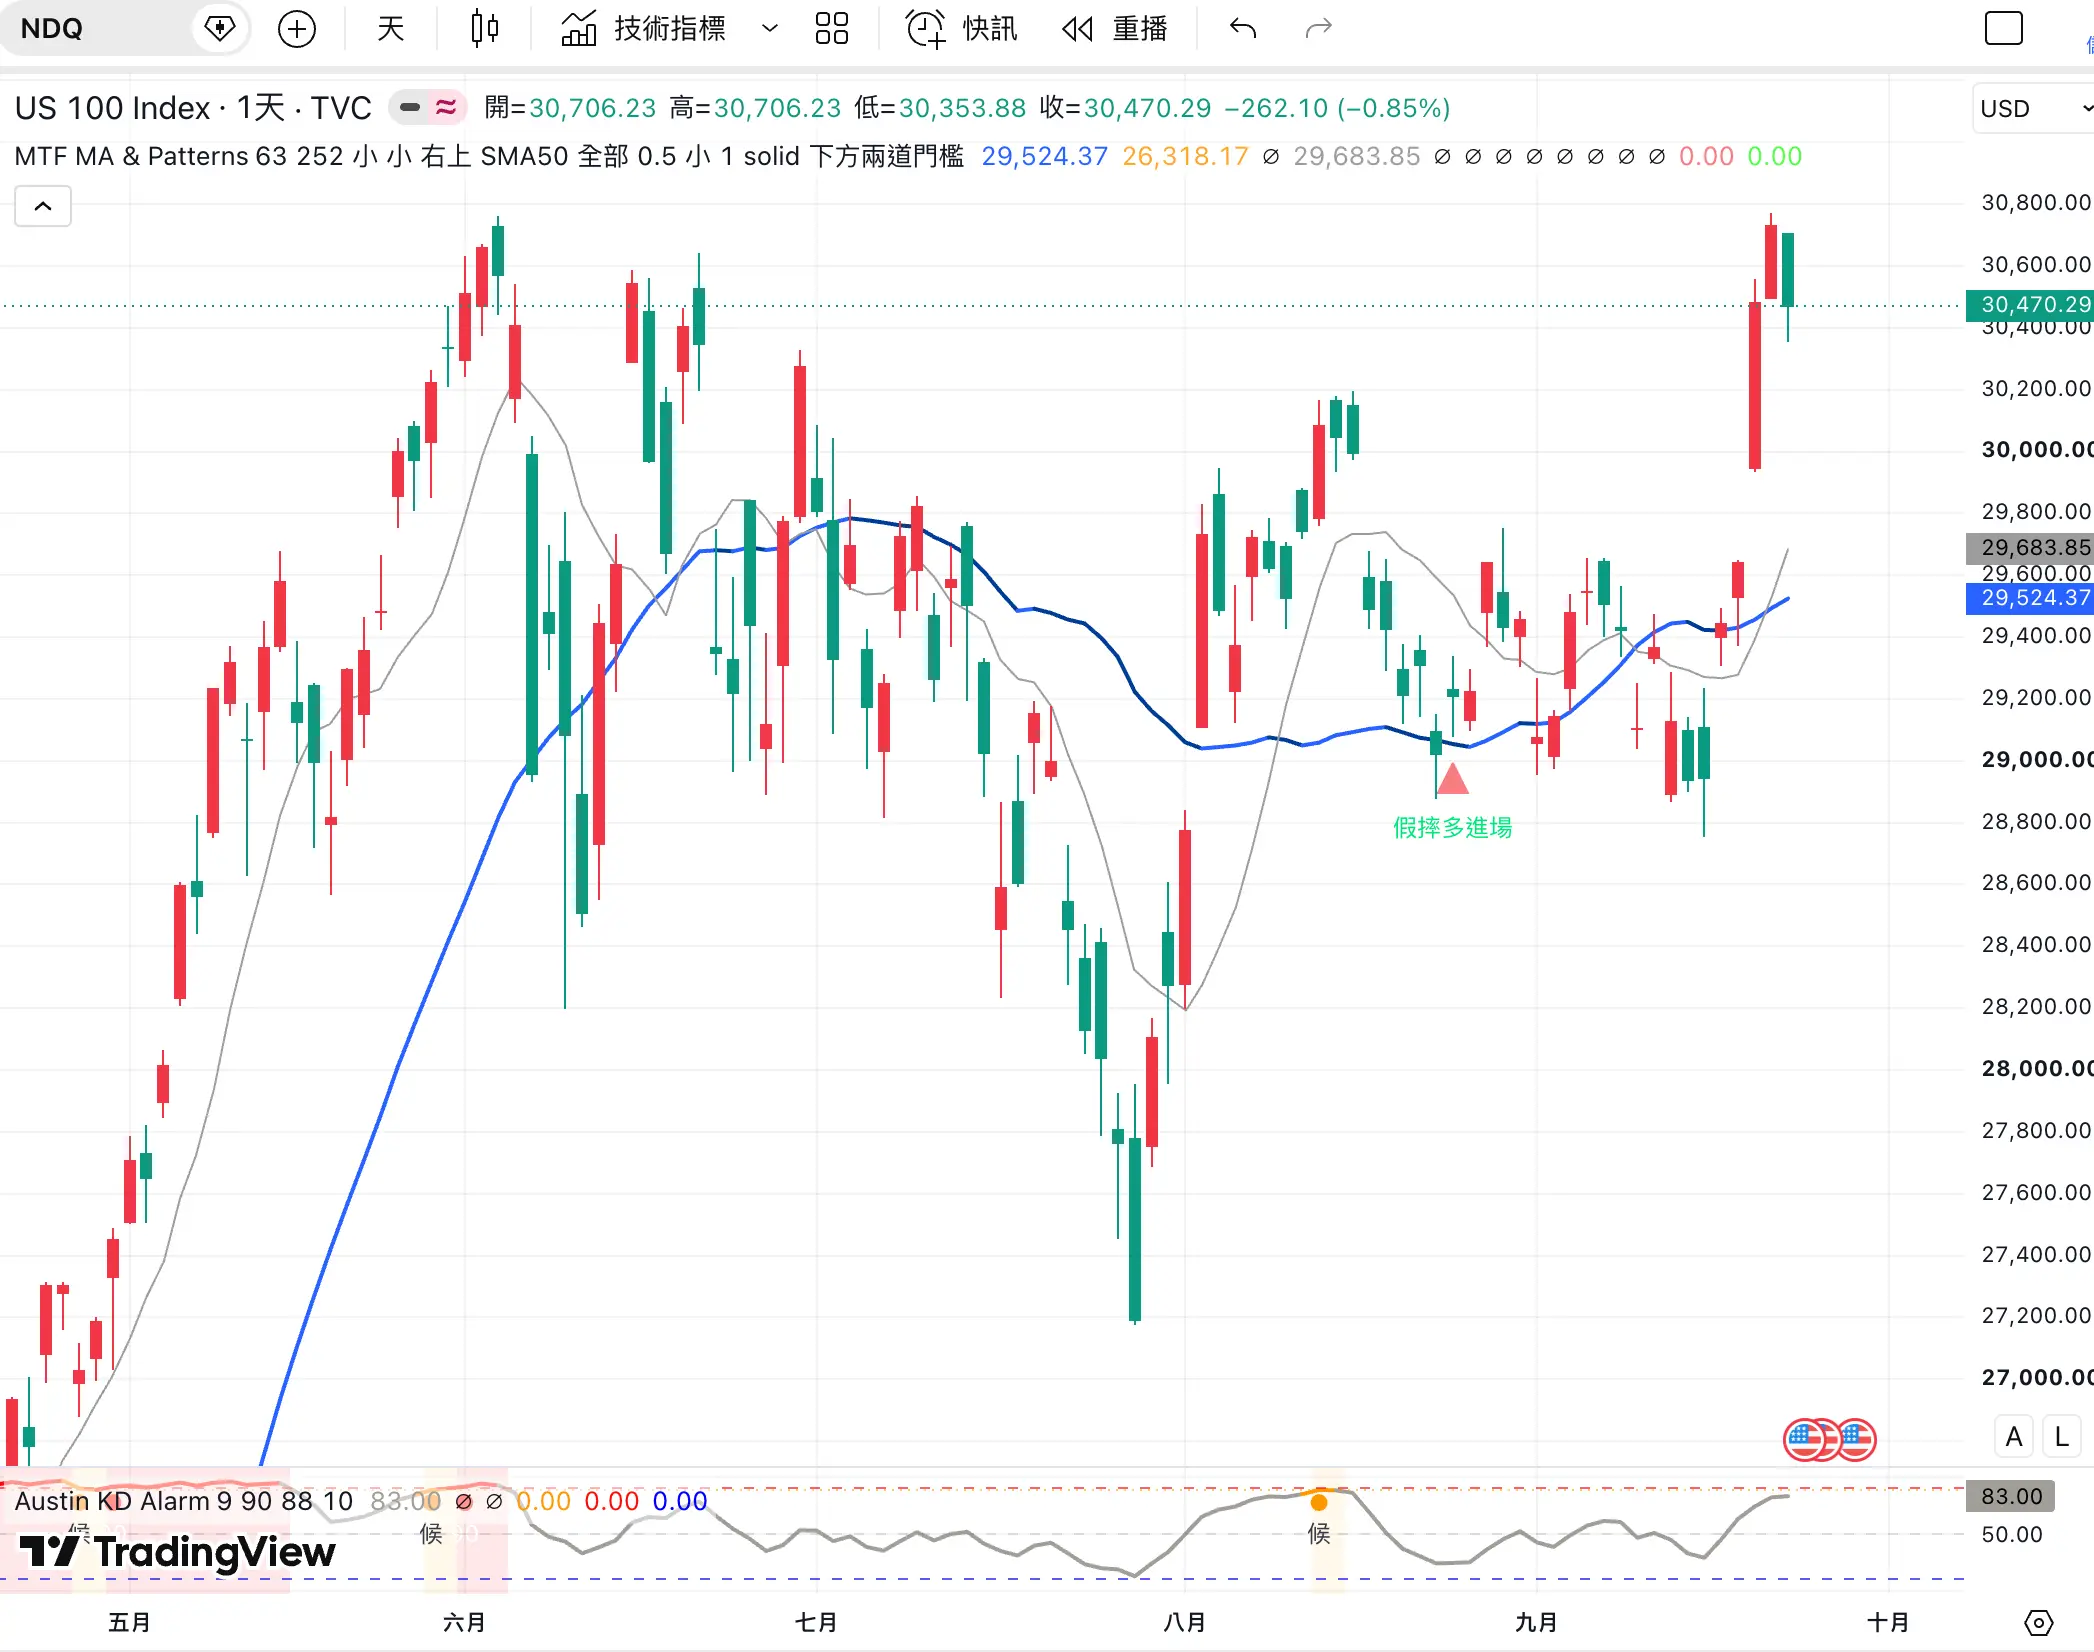The width and height of the screenshot is (2094, 1652).
Task: Select the Austin KD Alarm indicator legend
Action: (x=183, y=1501)
